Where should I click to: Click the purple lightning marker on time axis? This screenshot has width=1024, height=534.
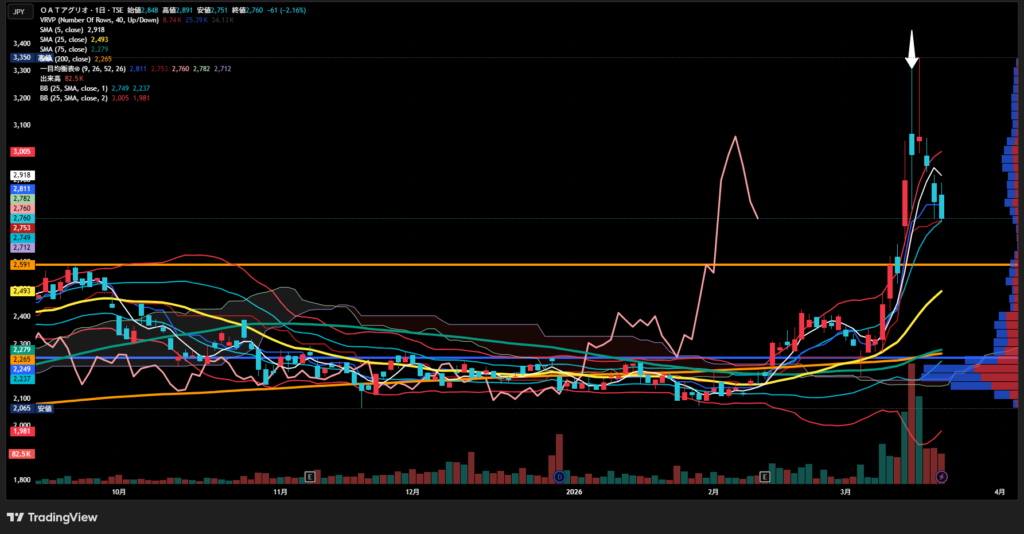click(941, 477)
